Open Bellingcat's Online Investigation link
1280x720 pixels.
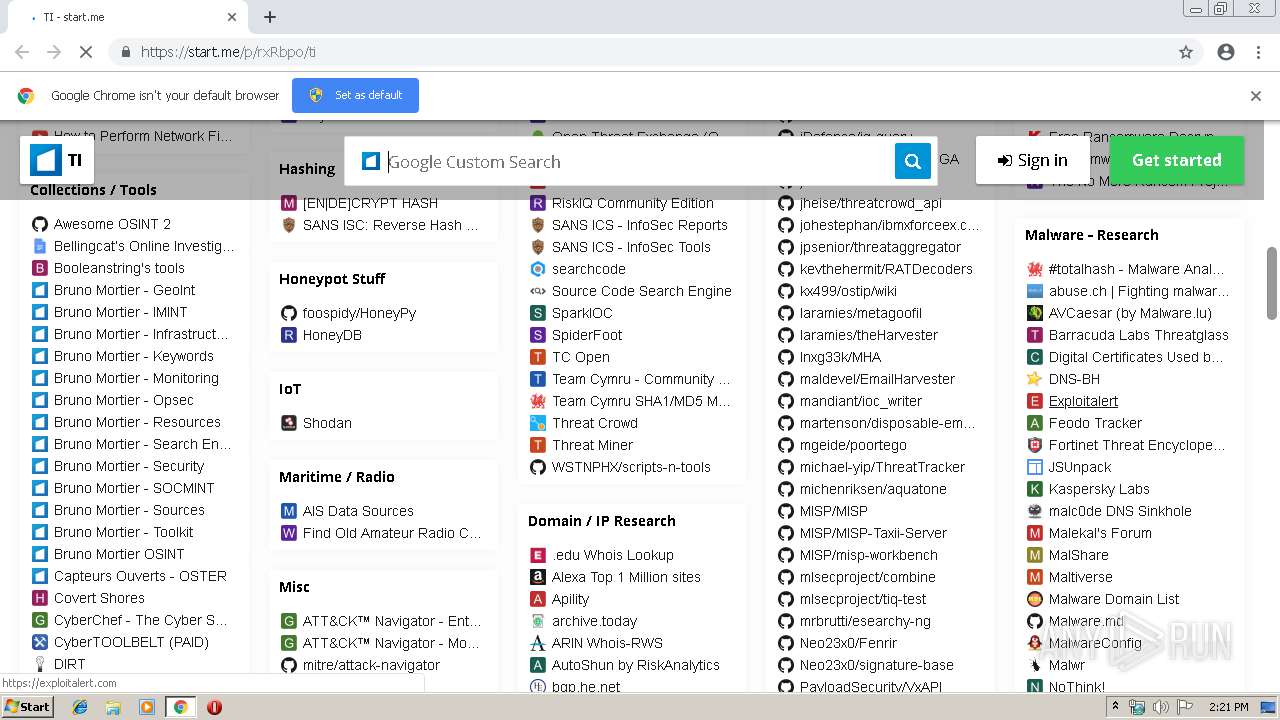(x=144, y=246)
